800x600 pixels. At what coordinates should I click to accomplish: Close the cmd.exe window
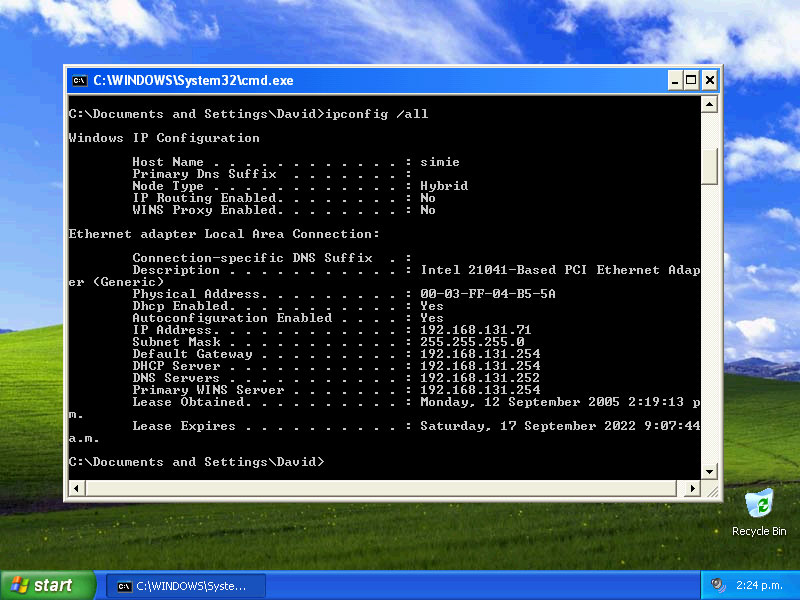pos(709,81)
